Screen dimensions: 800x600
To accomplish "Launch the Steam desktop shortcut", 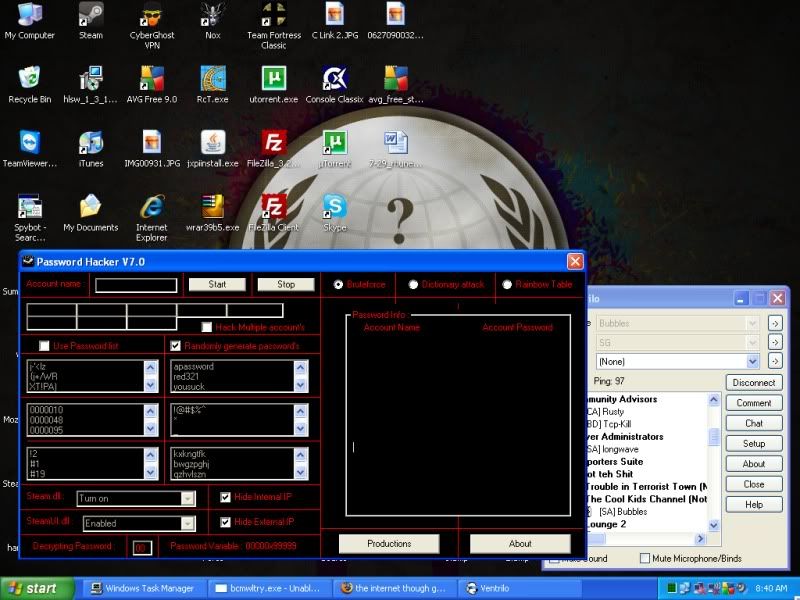I will (91, 21).
